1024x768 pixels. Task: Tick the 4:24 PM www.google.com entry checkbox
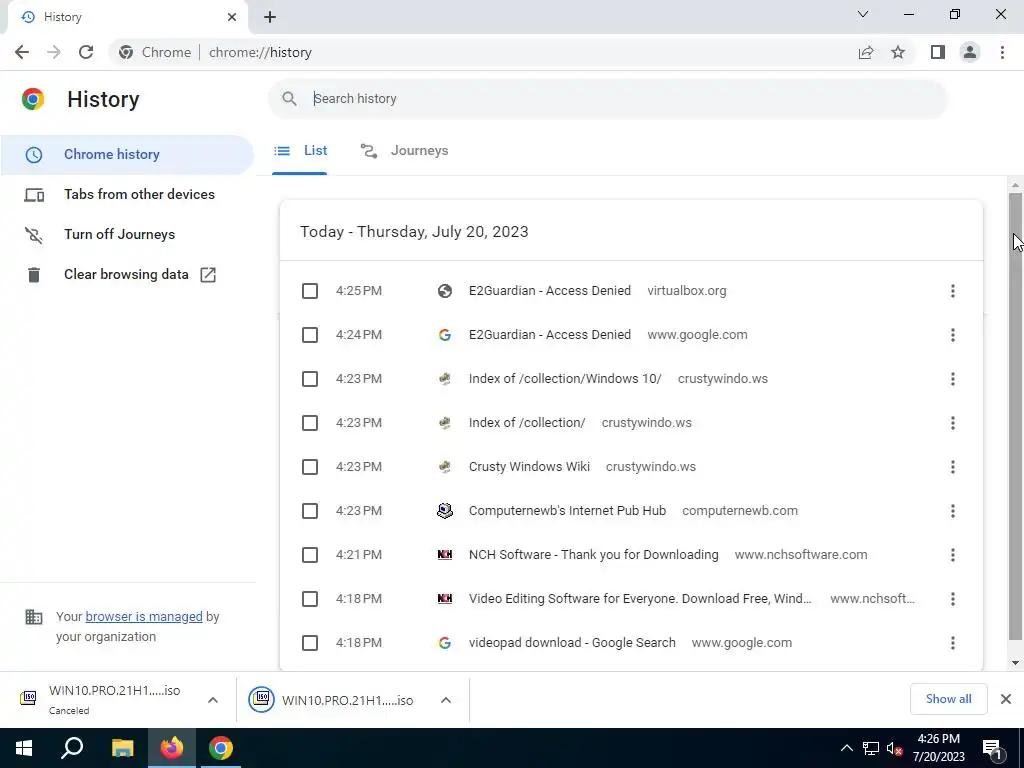coord(310,335)
